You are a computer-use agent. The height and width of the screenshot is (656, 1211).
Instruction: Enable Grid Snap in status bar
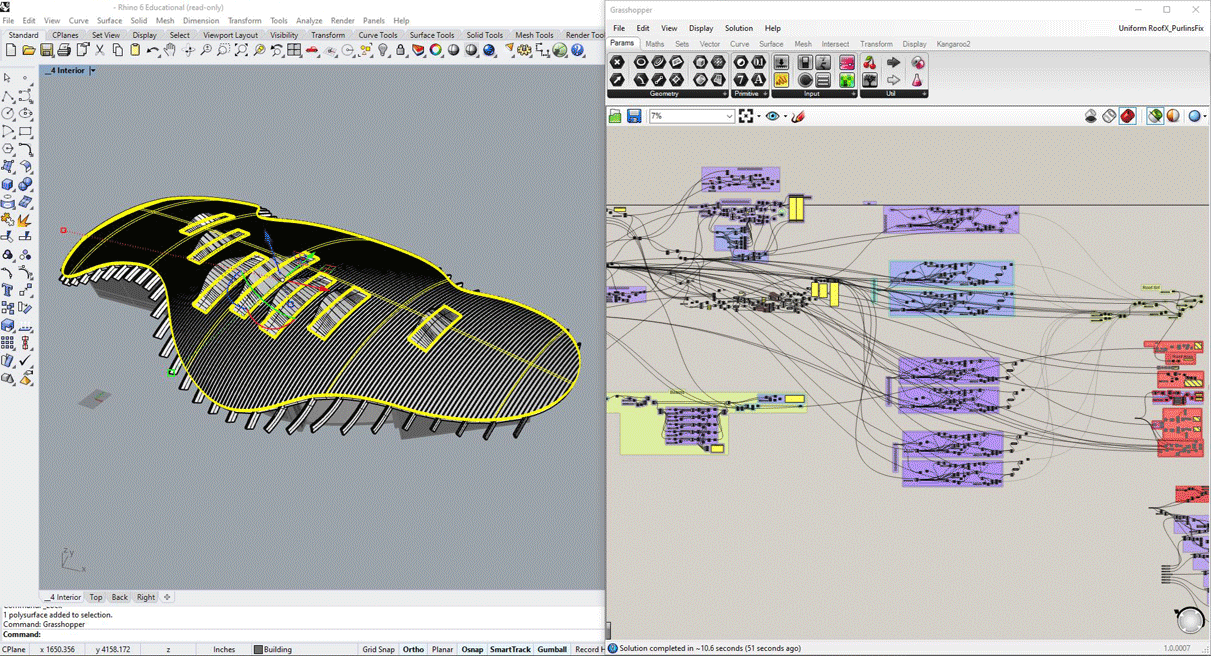378,649
